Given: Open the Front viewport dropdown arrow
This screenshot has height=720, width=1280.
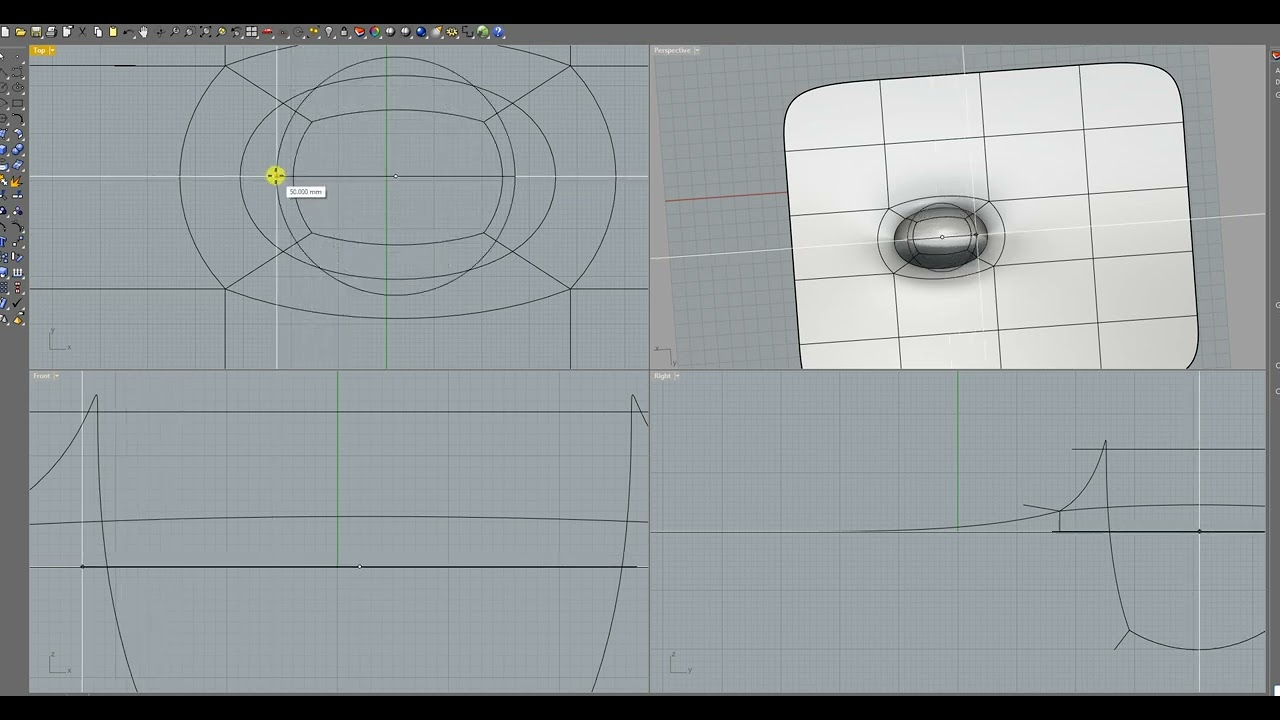Looking at the screenshot, I should 56,376.
